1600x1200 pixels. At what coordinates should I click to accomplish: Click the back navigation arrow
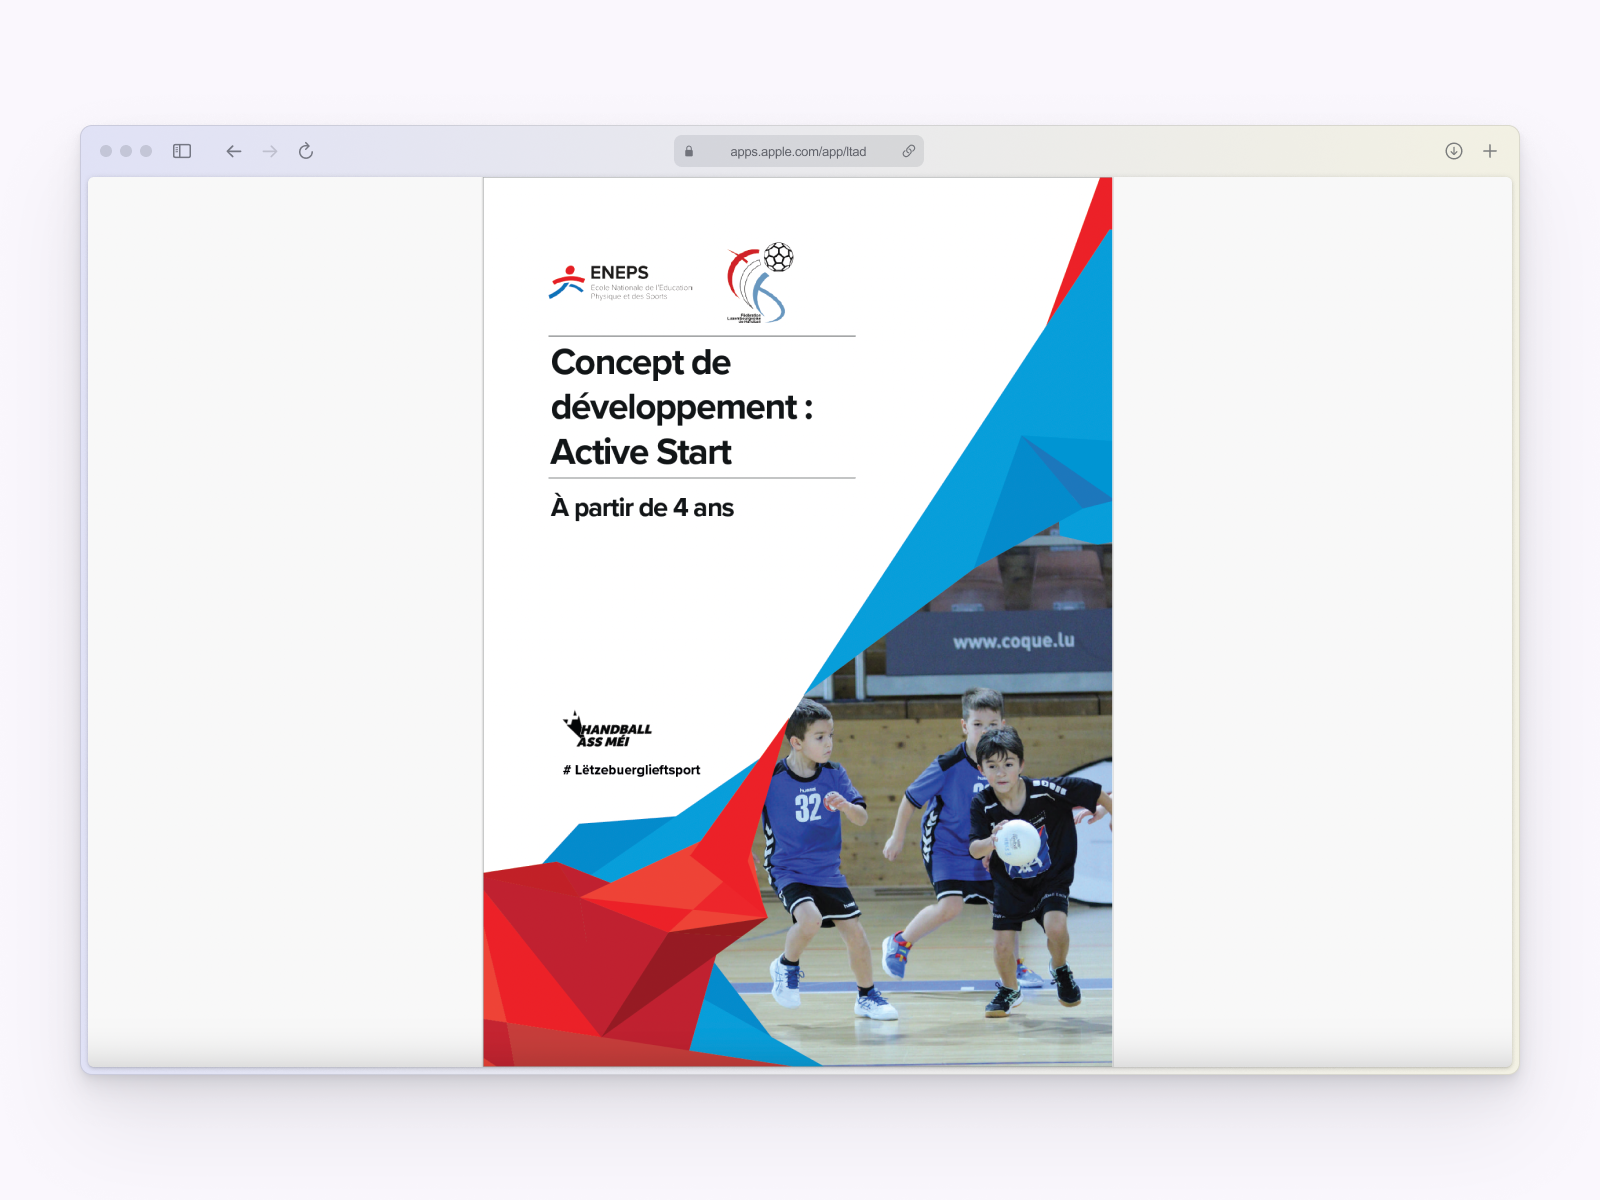233,151
